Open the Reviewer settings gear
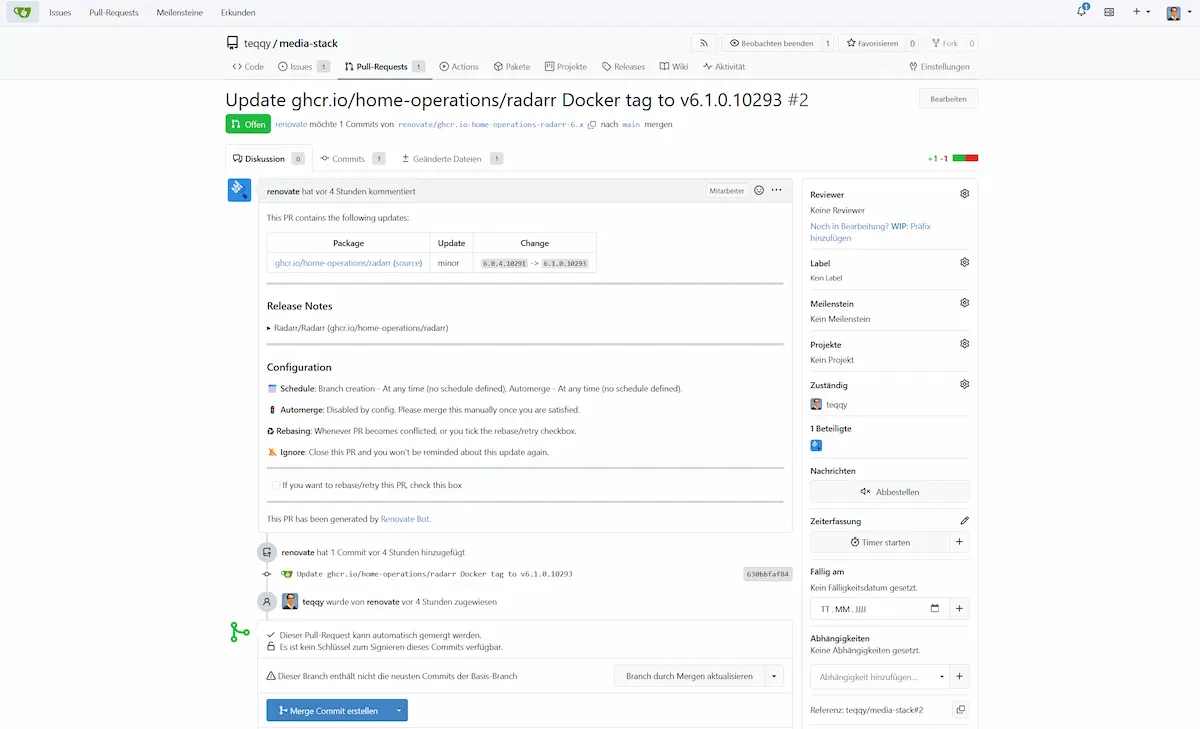Screen dimensions: 1200x729 (963, 194)
